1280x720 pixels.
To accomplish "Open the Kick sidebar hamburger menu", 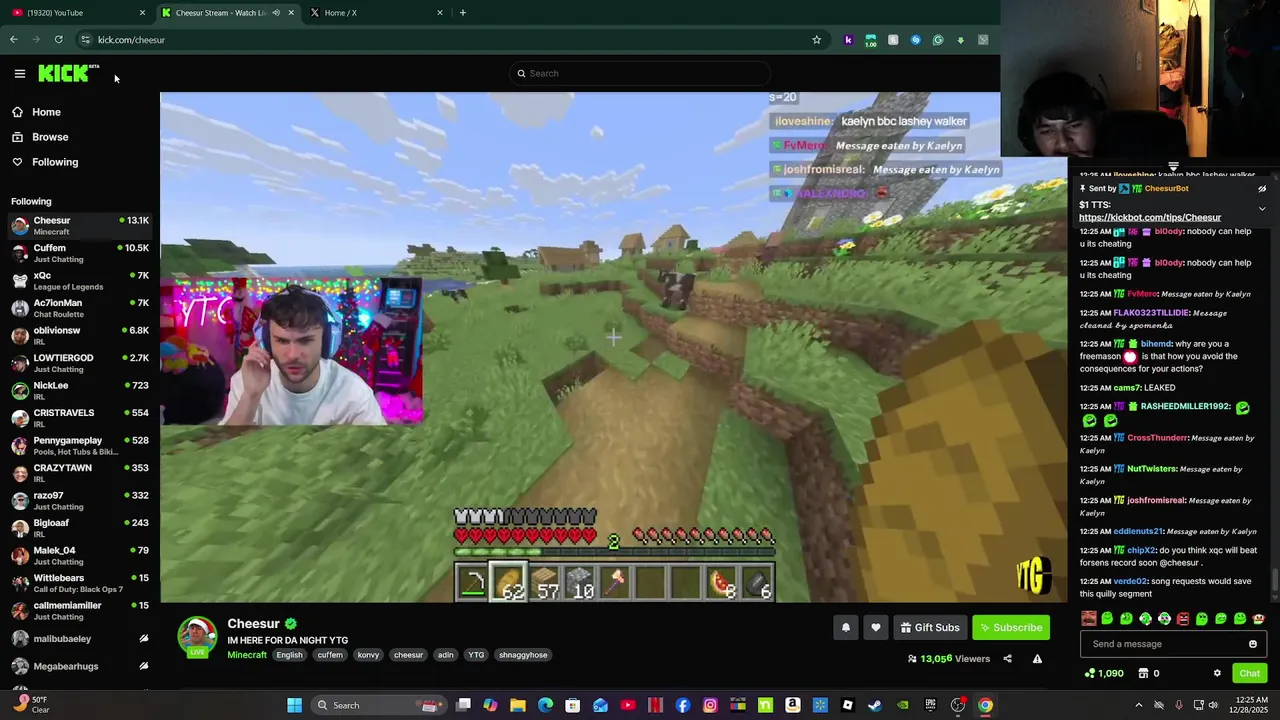I will point(19,73).
